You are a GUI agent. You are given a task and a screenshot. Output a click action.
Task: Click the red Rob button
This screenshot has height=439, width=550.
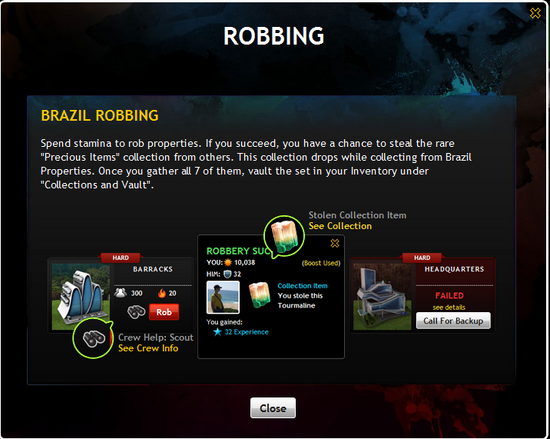(x=164, y=312)
